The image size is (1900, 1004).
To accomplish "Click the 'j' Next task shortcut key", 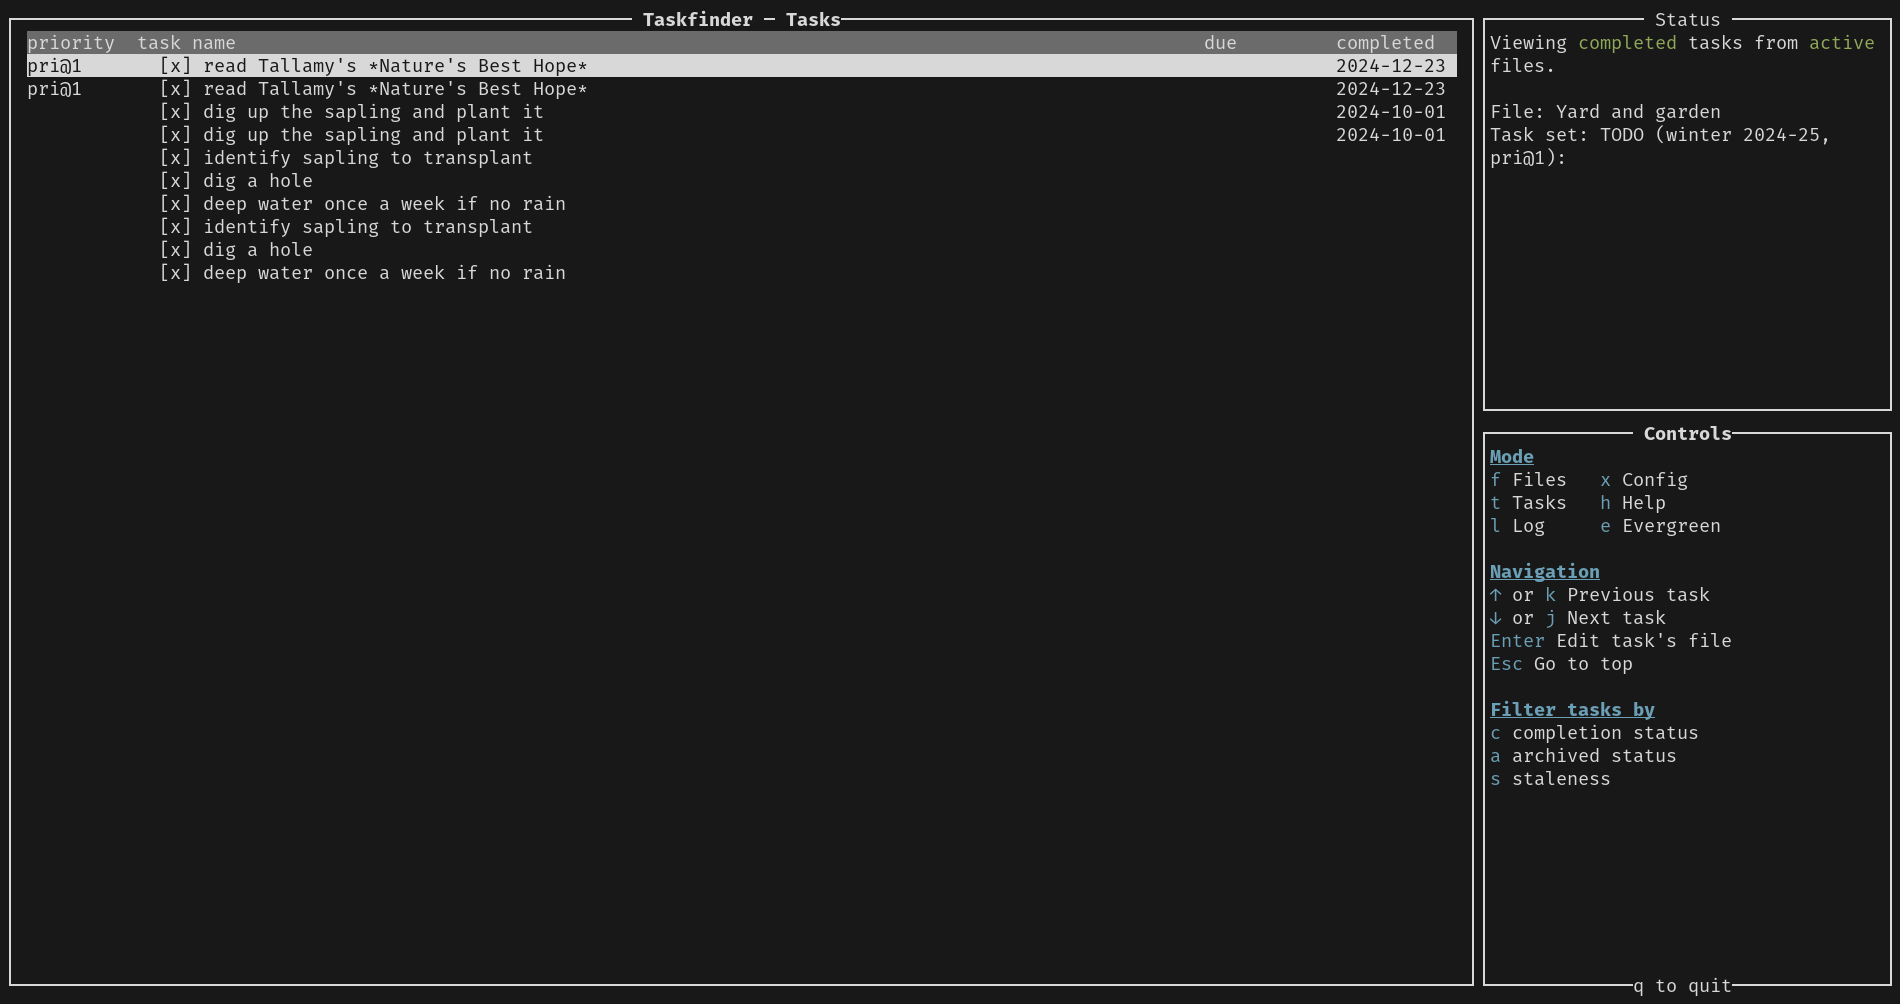I will point(1550,618).
